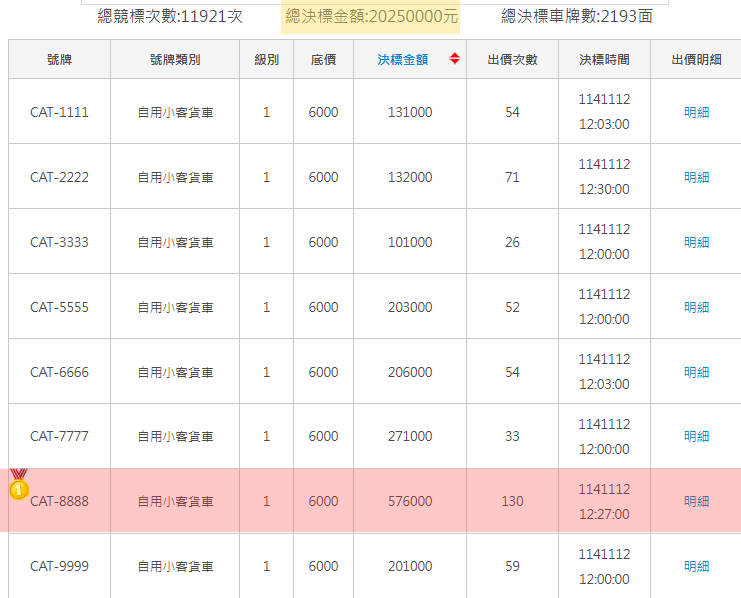Image resolution: width=741 pixels, height=598 pixels.
Task: Select the CAT-8888 plate number cell
Action: click(59, 501)
